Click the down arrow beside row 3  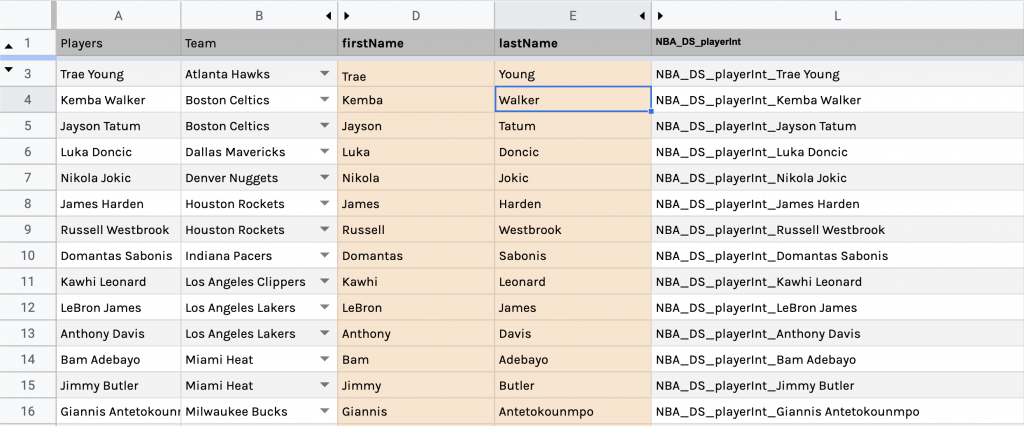(x=10, y=70)
